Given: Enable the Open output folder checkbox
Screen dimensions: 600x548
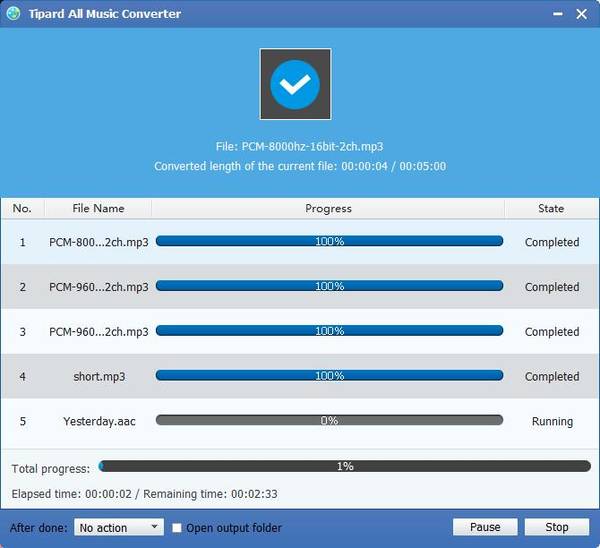Looking at the screenshot, I should tap(177, 528).
